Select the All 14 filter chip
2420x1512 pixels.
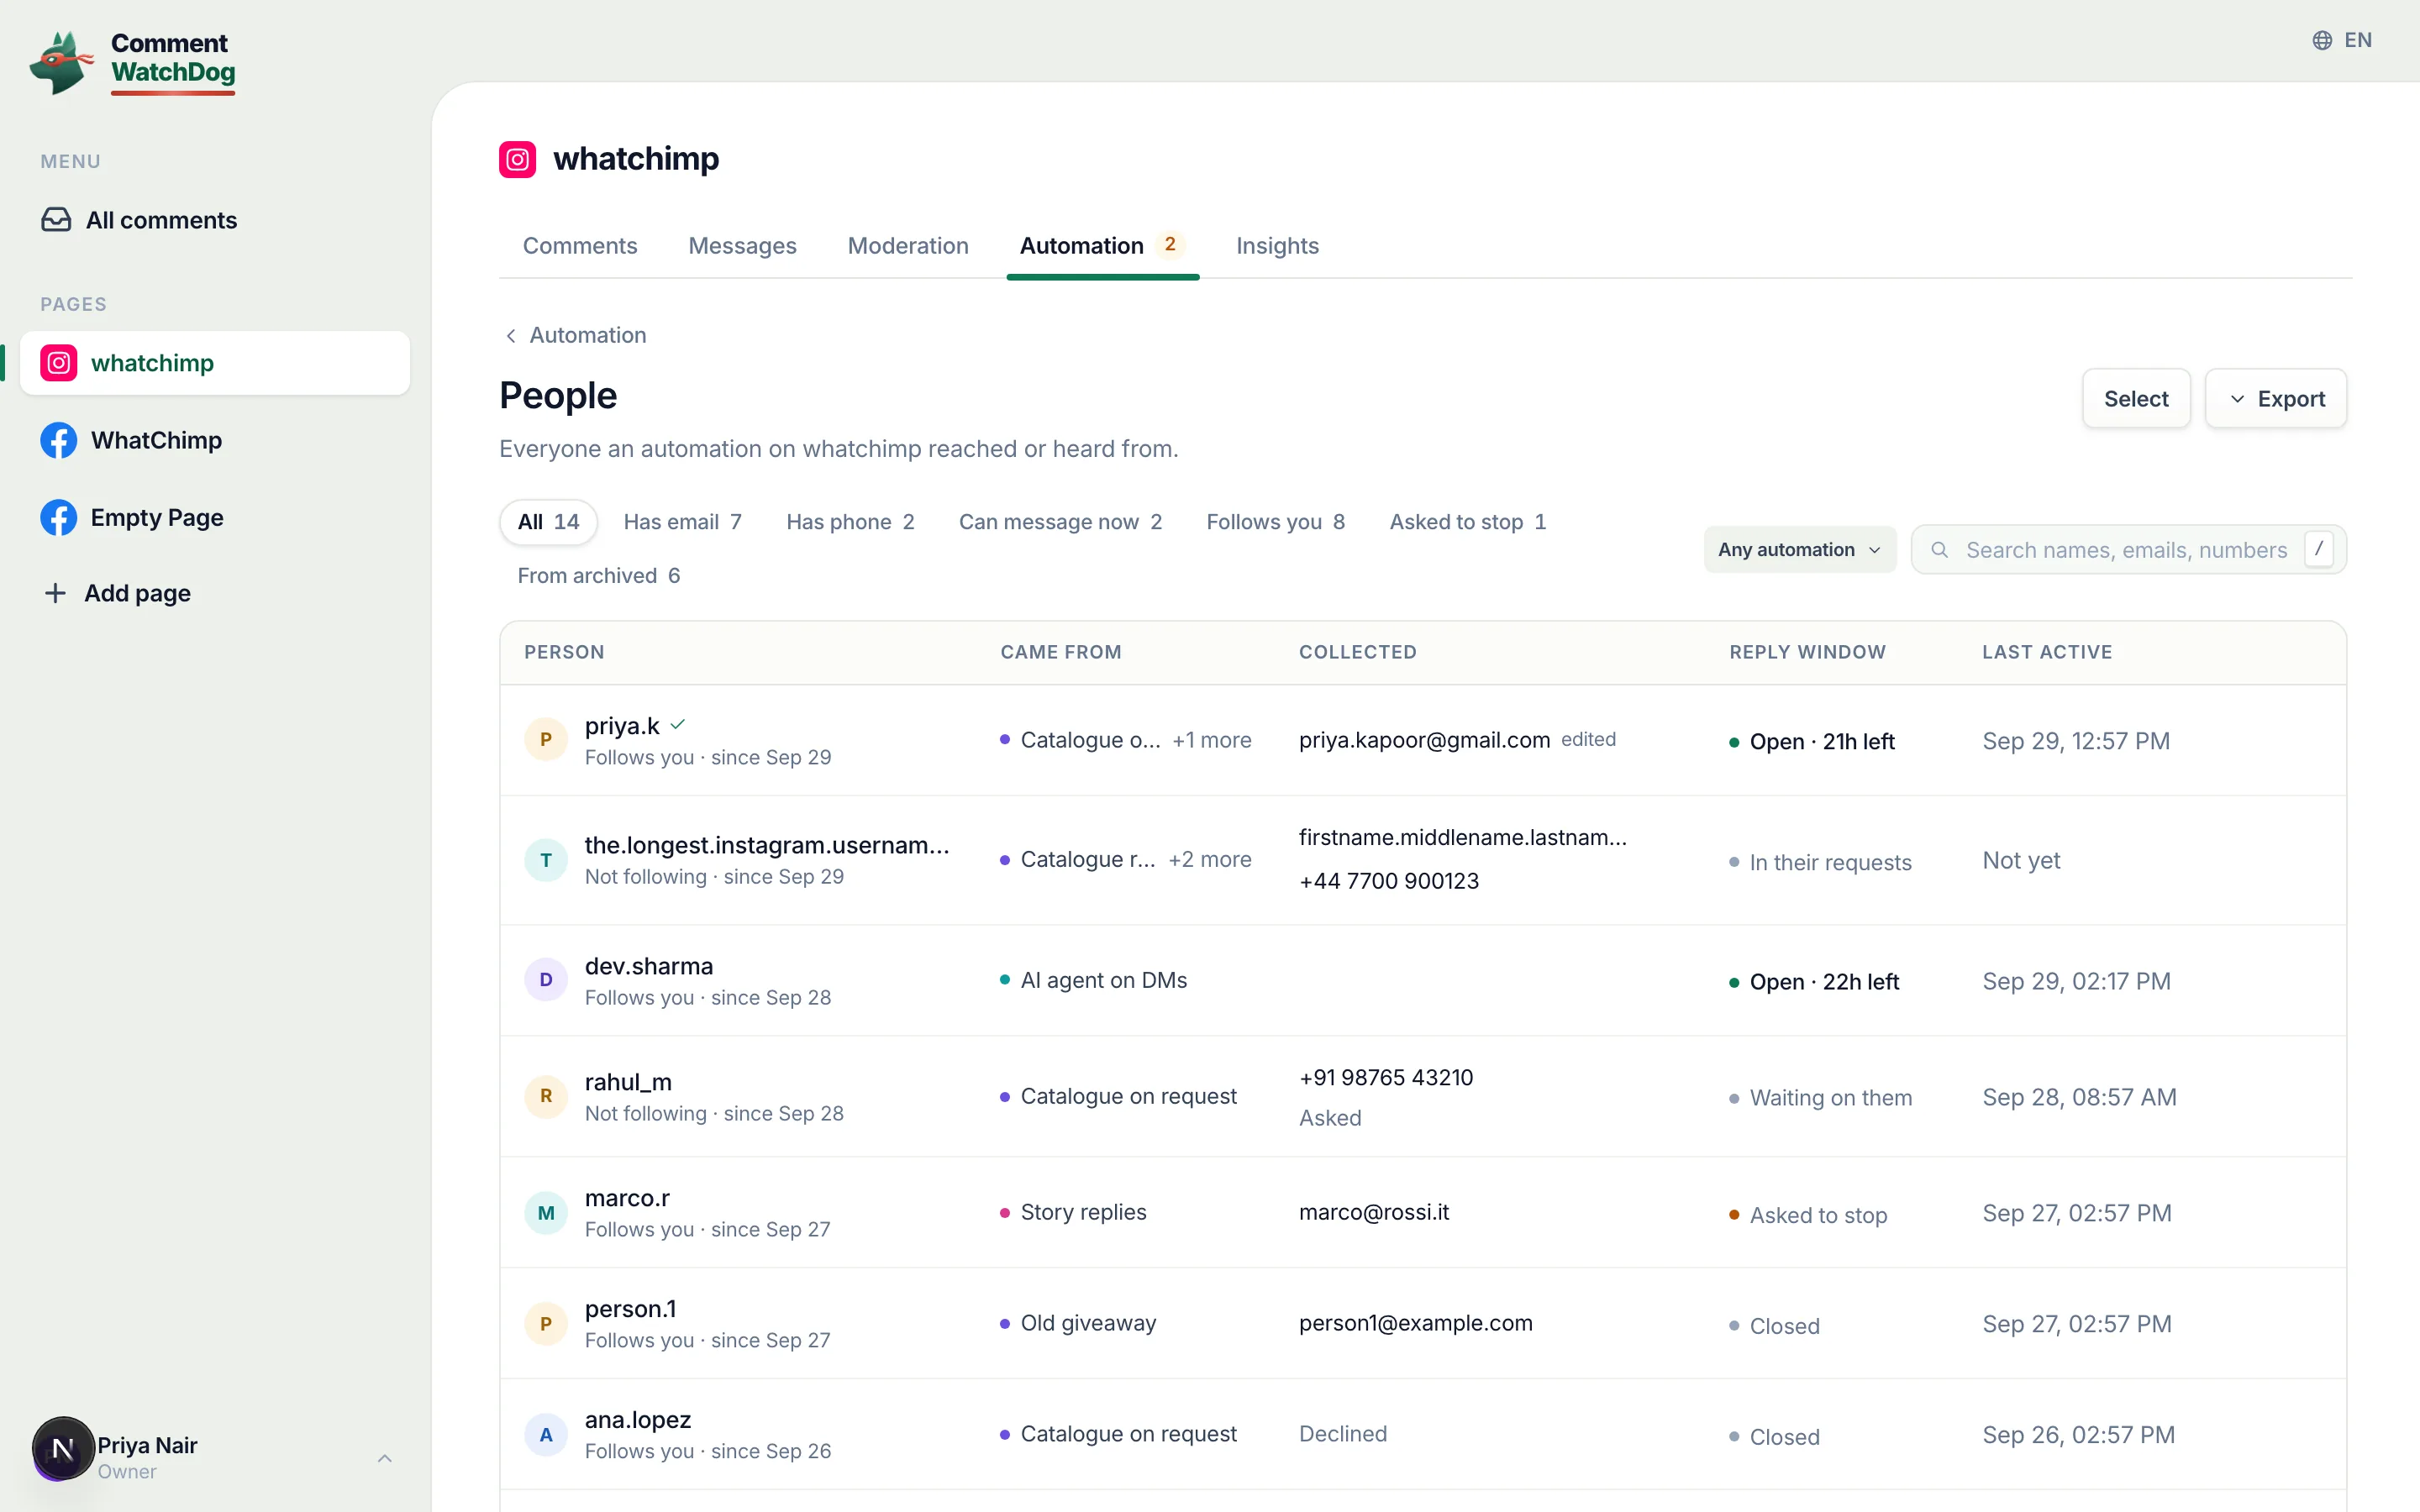(x=548, y=522)
